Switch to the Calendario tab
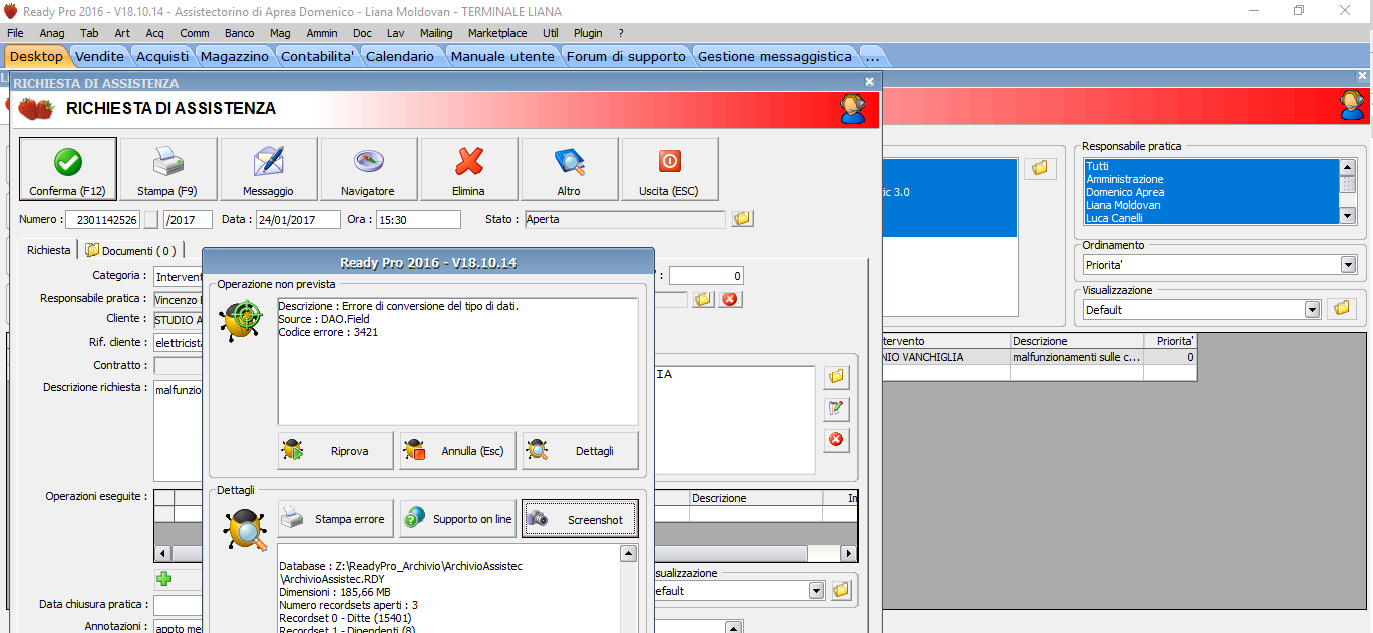This screenshot has height=633, width=1373. pyautogui.click(x=400, y=56)
